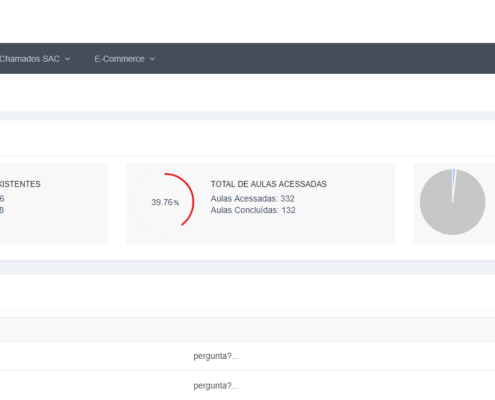Open the first pergunta?... row
The width and height of the screenshot is (495, 400).
[x=247, y=356]
